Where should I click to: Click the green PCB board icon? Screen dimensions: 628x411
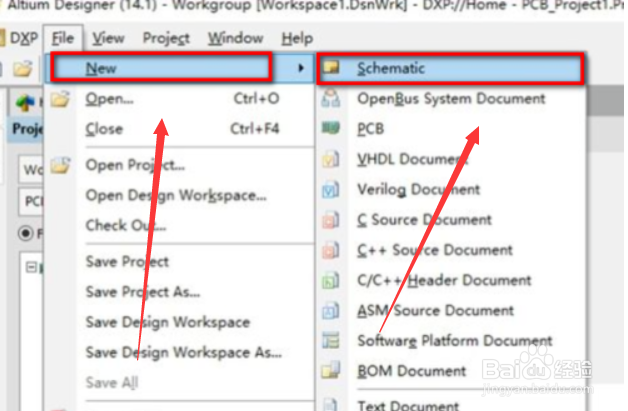(331, 129)
